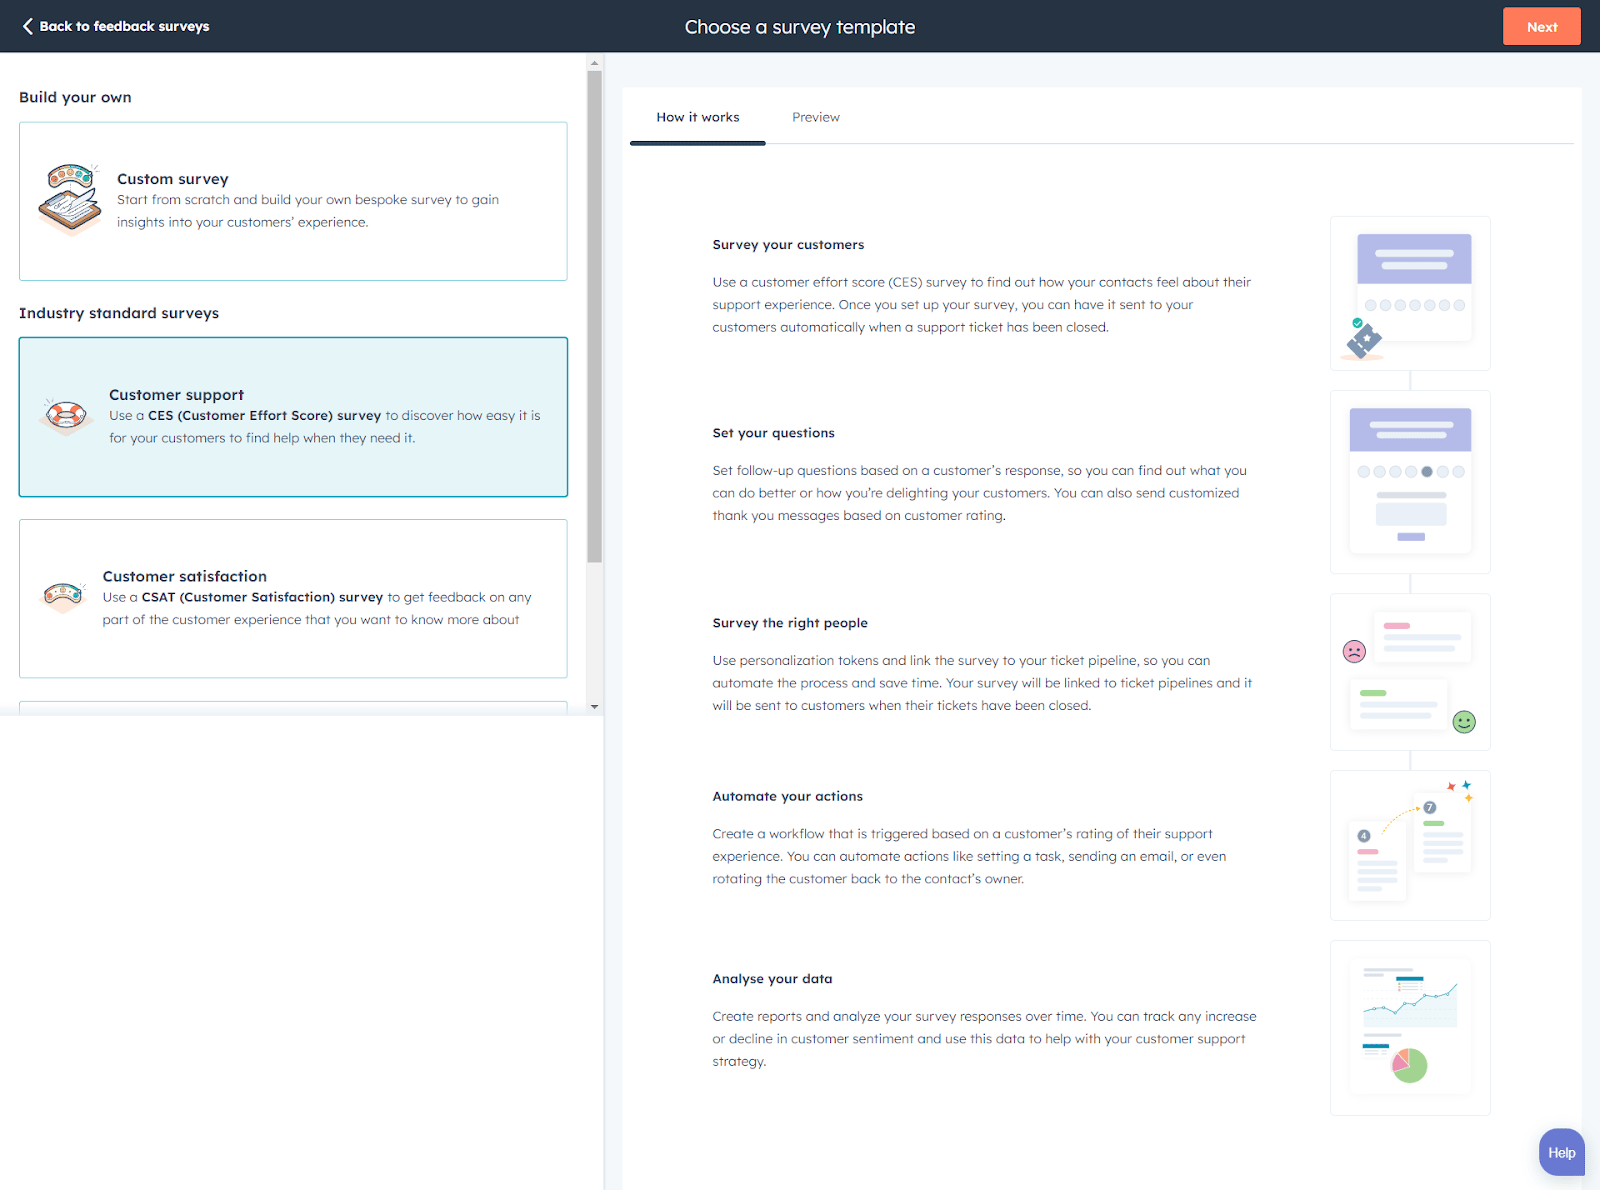Image resolution: width=1600 pixels, height=1190 pixels.
Task: Click the Customer support lifebuoy icon
Action: [x=64, y=415]
